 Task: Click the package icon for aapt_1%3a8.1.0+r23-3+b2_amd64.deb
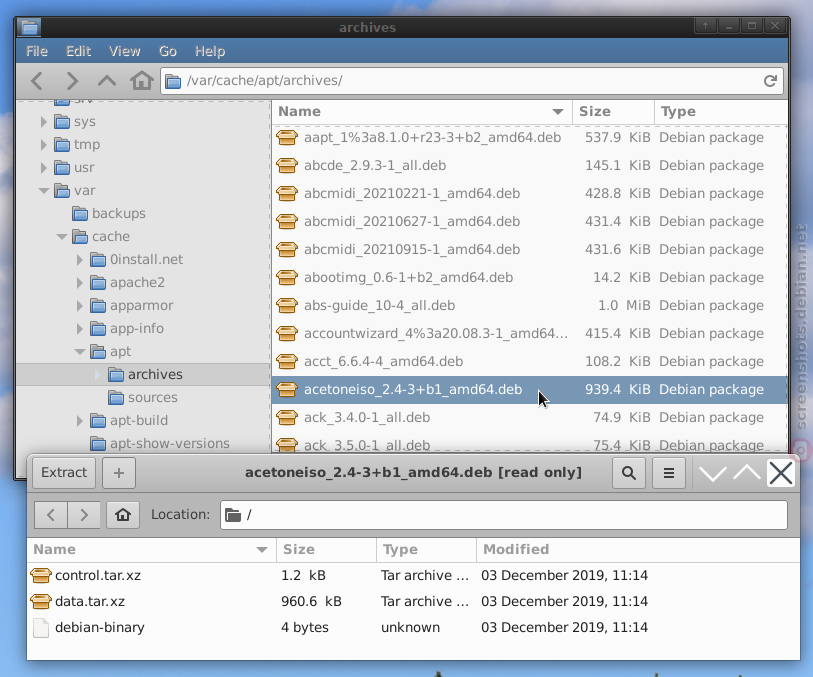point(287,137)
